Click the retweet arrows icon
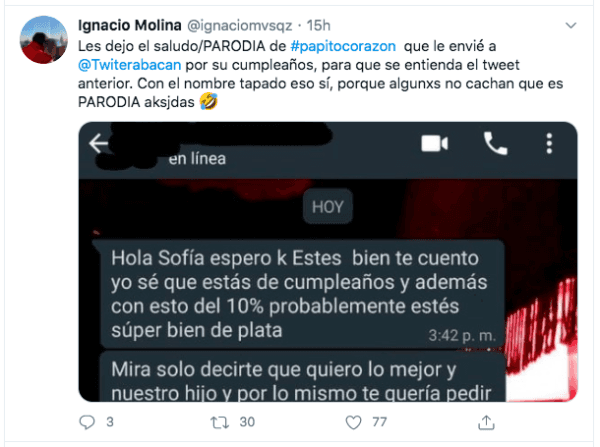Screen dimensions: 600x447 click(x=220, y=423)
